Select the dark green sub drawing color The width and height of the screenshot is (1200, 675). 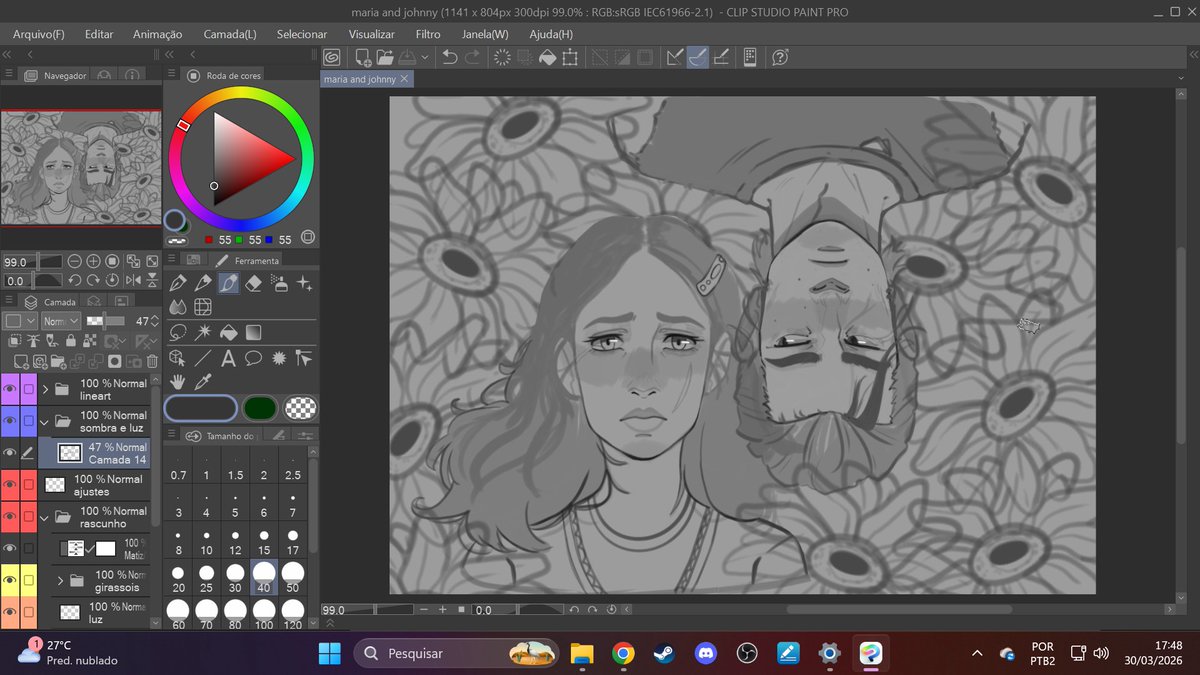[x=259, y=407]
